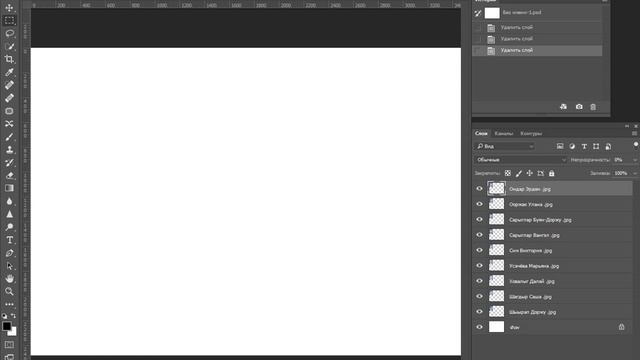
Task: Click the Quick Mask mode icon
Action: pos(9,345)
